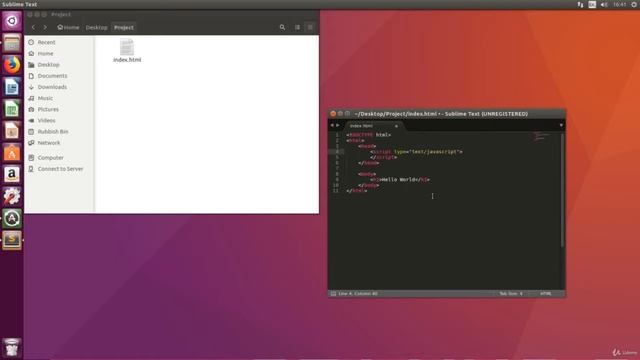Click the search icon in Files toolbar

(282, 27)
